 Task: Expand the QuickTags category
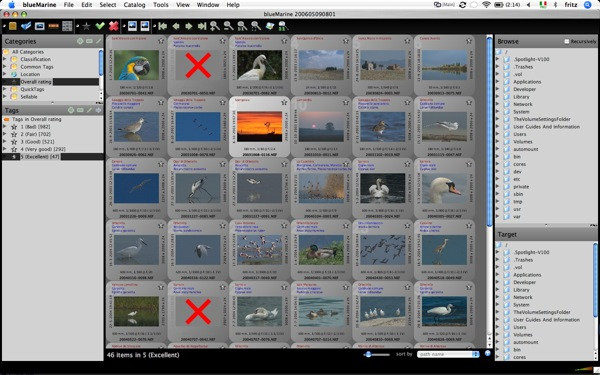click(5, 89)
